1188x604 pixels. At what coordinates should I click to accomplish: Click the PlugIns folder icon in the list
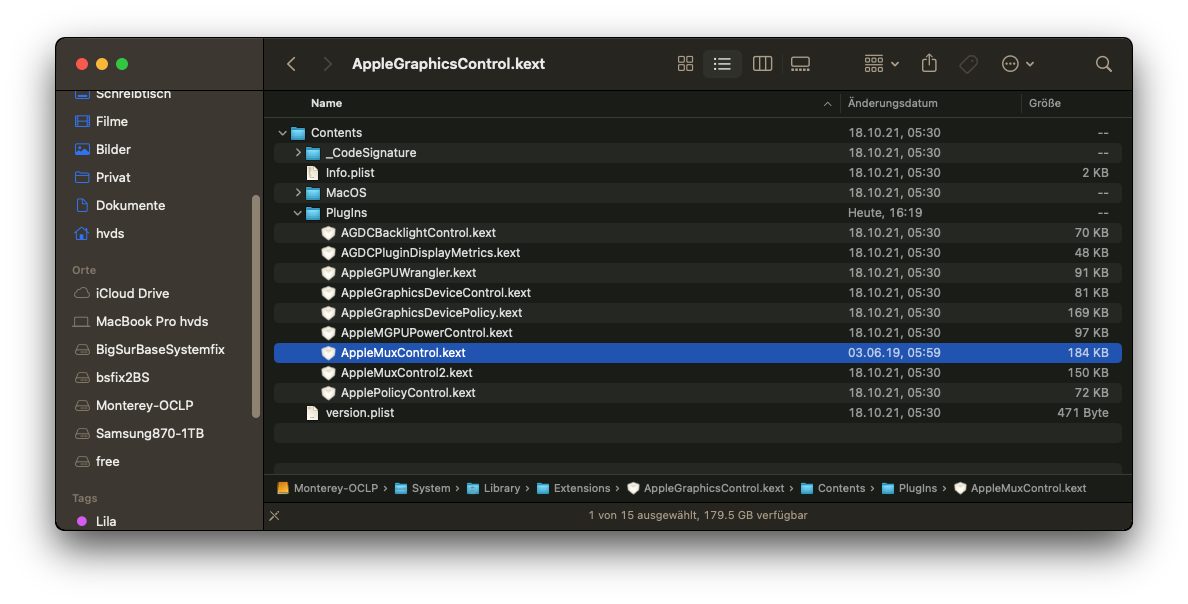click(313, 213)
